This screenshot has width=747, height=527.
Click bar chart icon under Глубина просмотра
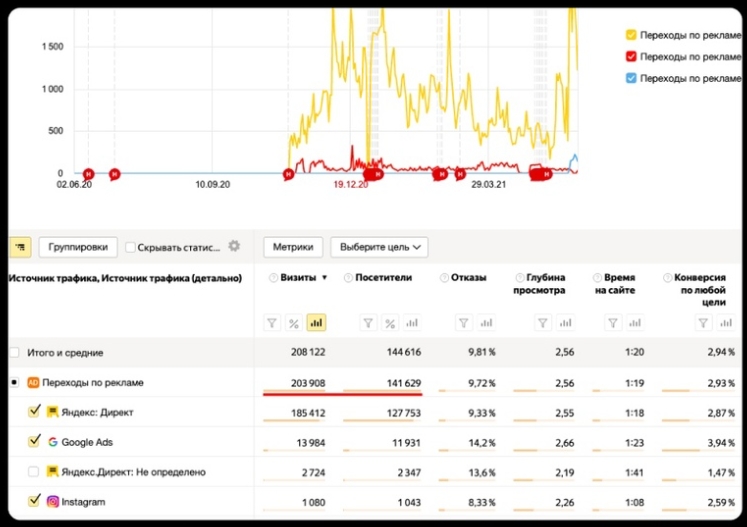pyautogui.click(x=565, y=323)
